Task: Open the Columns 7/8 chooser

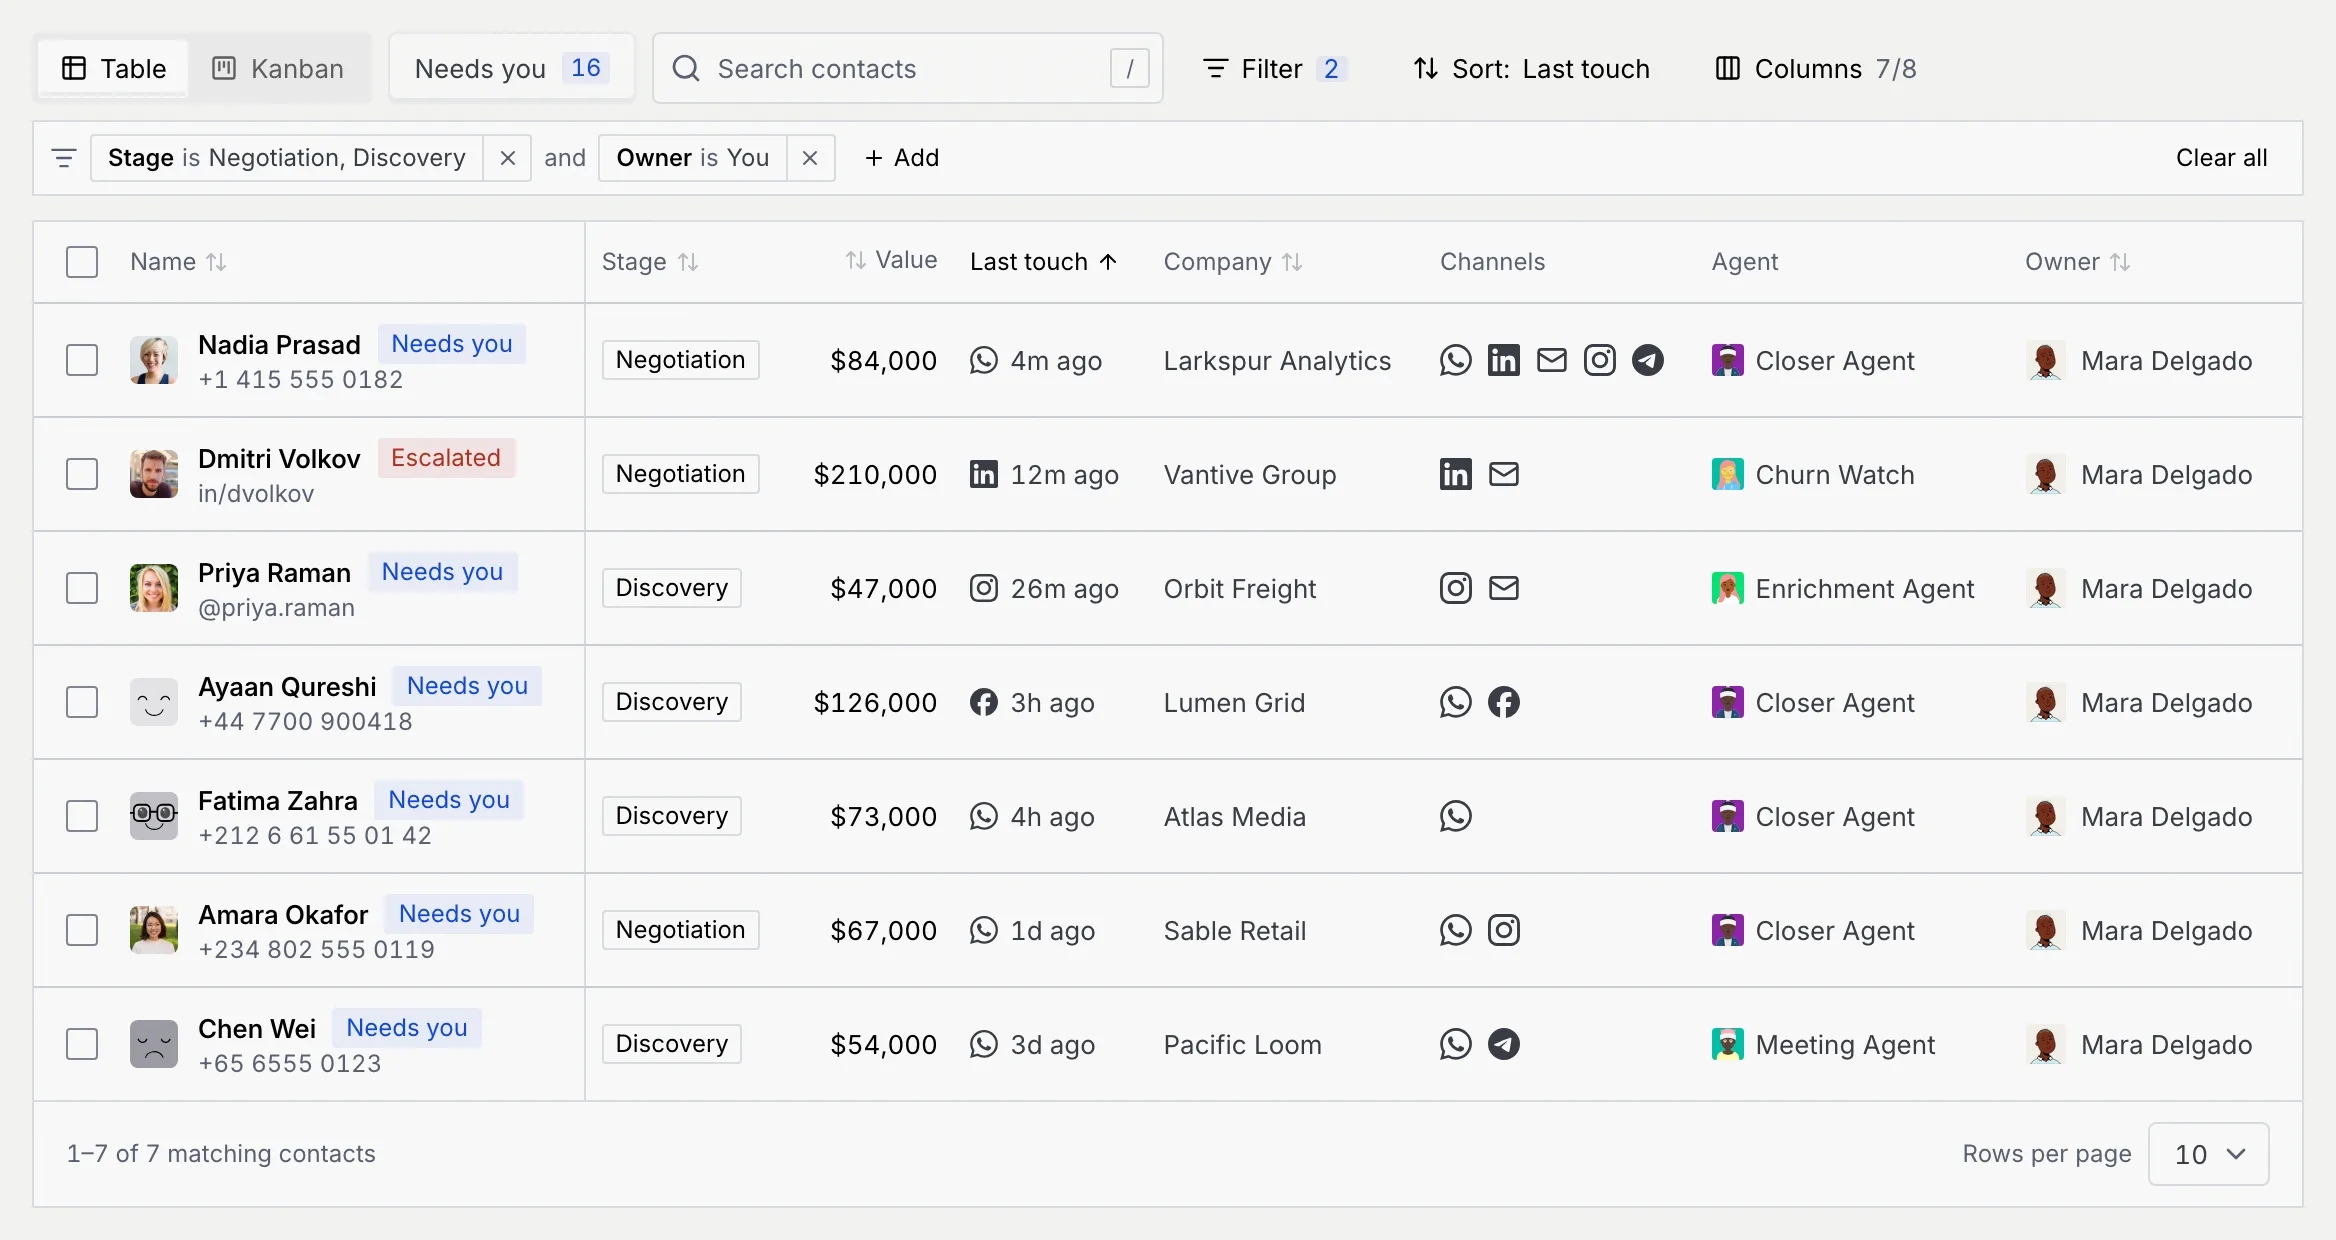Action: pyautogui.click(x=1816, y=68)
